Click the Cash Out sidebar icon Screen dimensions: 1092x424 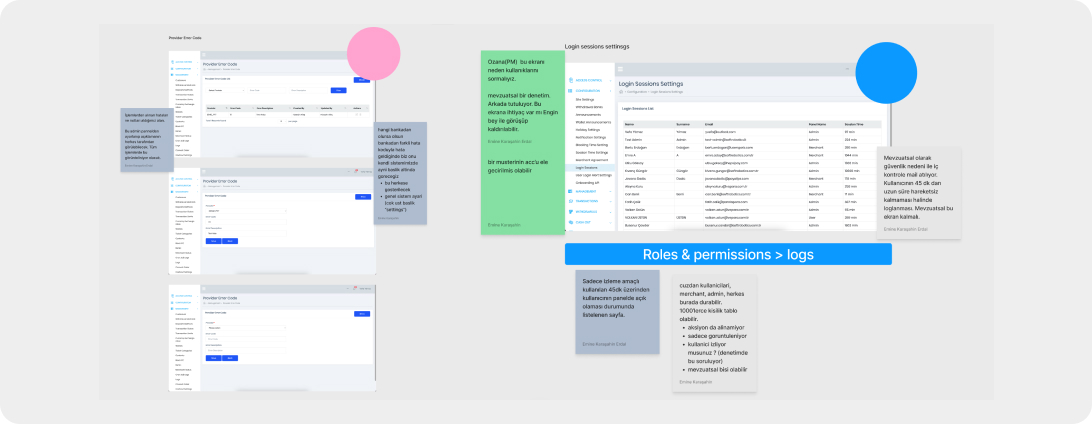point(570,222)
